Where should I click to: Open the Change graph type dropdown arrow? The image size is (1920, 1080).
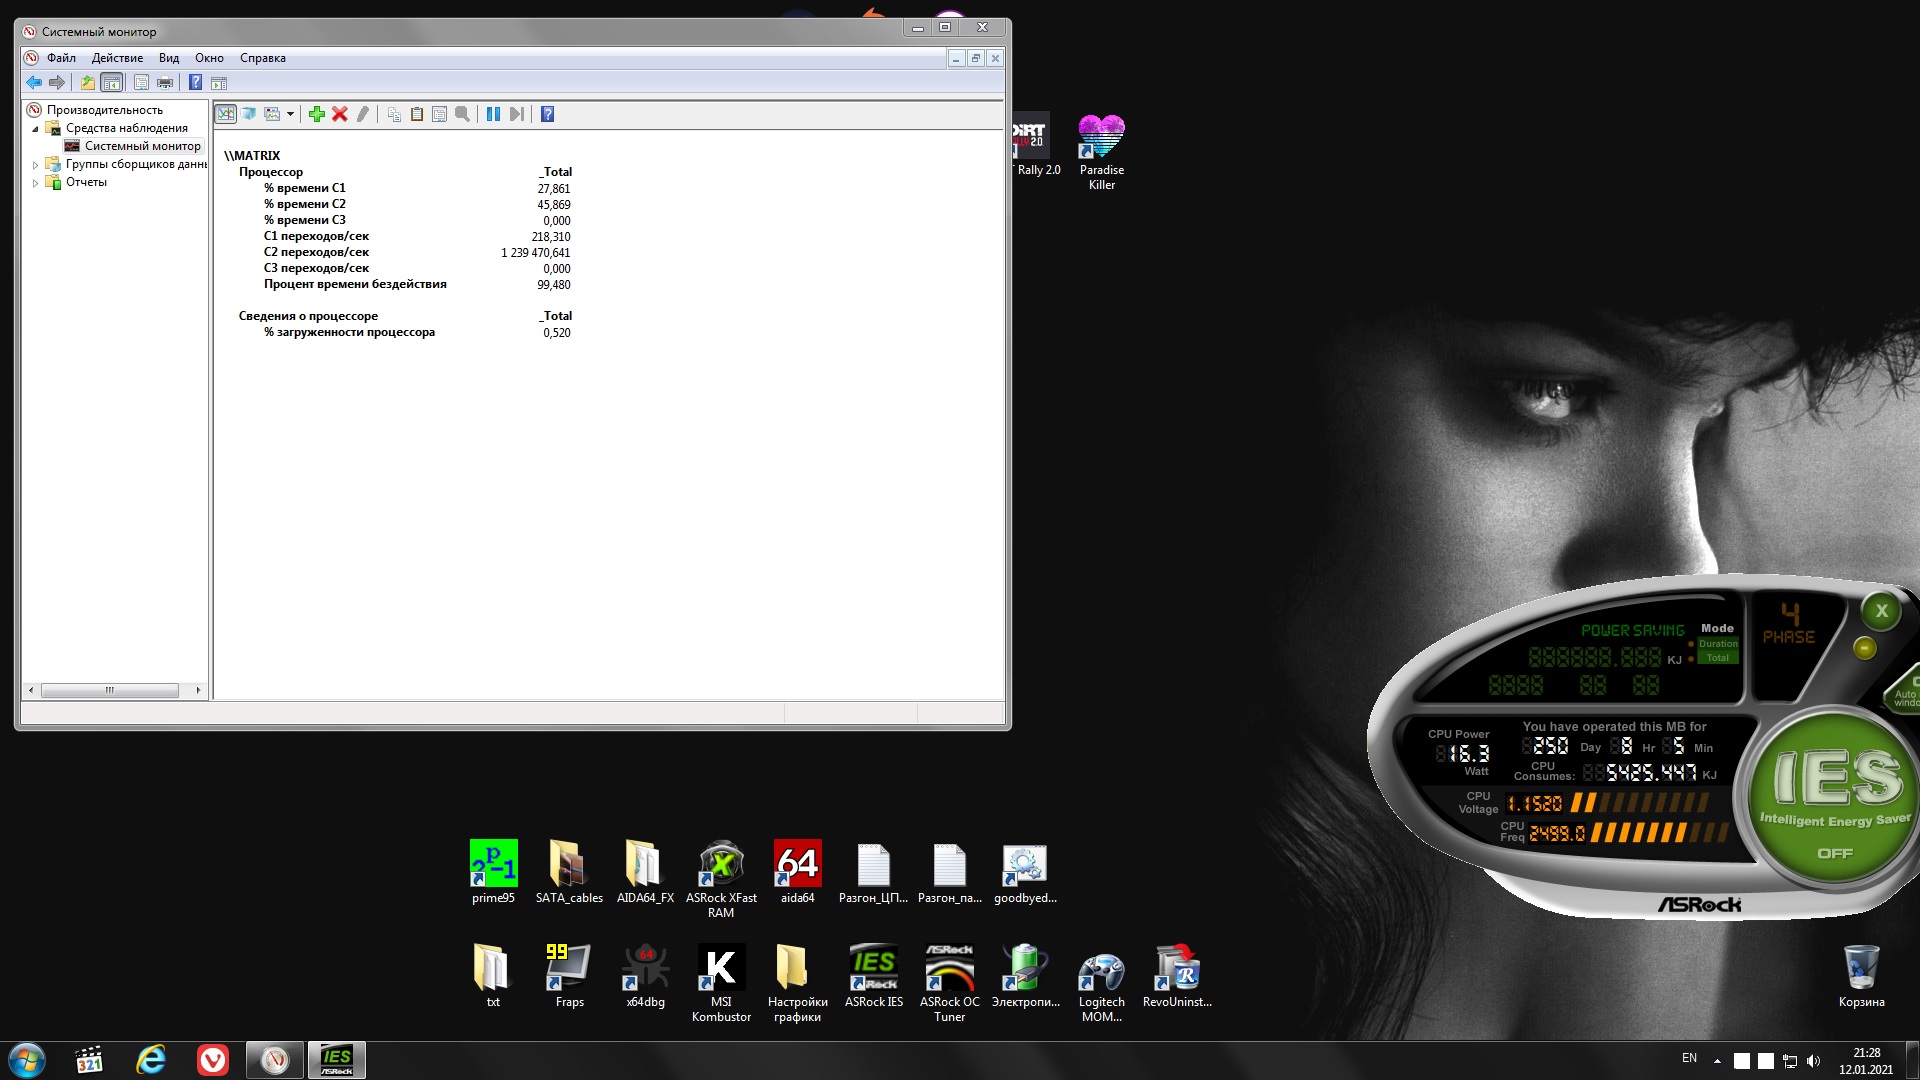tap(290, 114)
